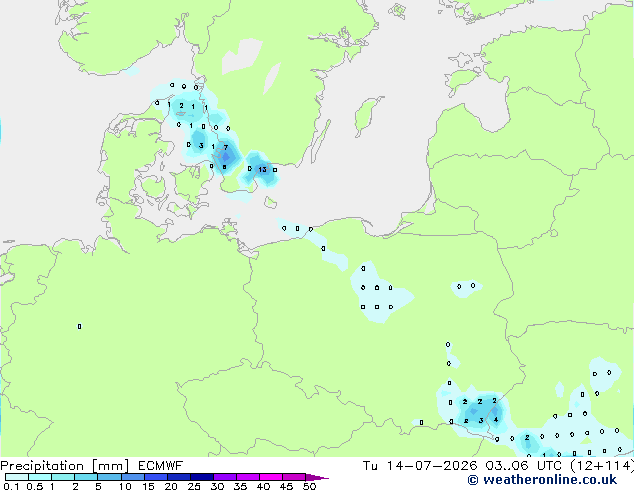Click the legend label '50'
Image resolution: width=634 pixels, height=490 pixels.
click(x=310, y=486)
